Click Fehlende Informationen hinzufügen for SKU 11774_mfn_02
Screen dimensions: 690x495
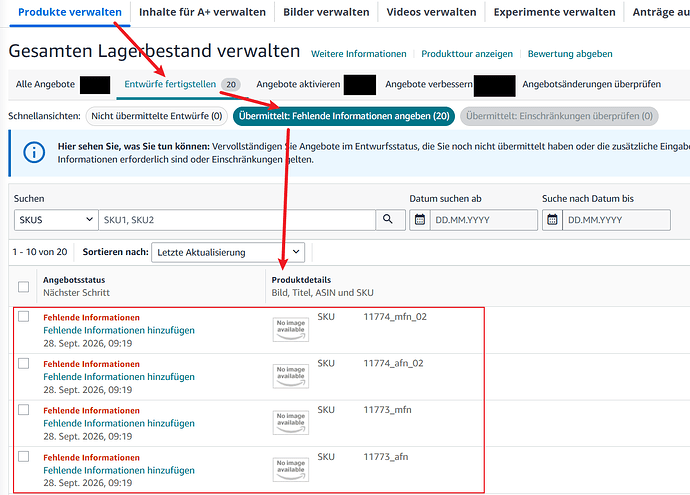[x=119, y=330]
